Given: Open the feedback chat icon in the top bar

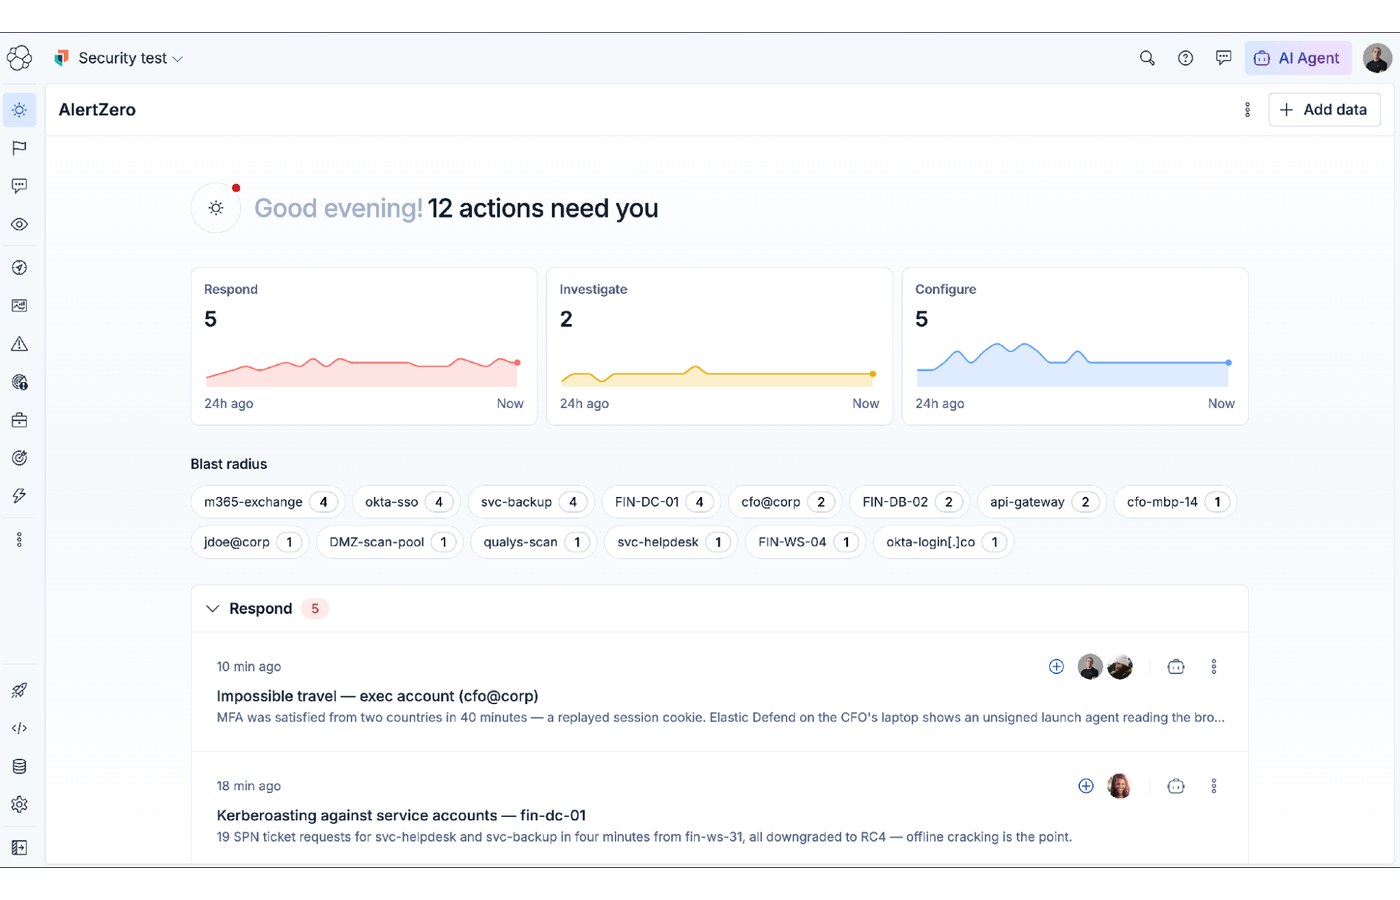Looking at the screenshot, I should [x=1223, y=58].
